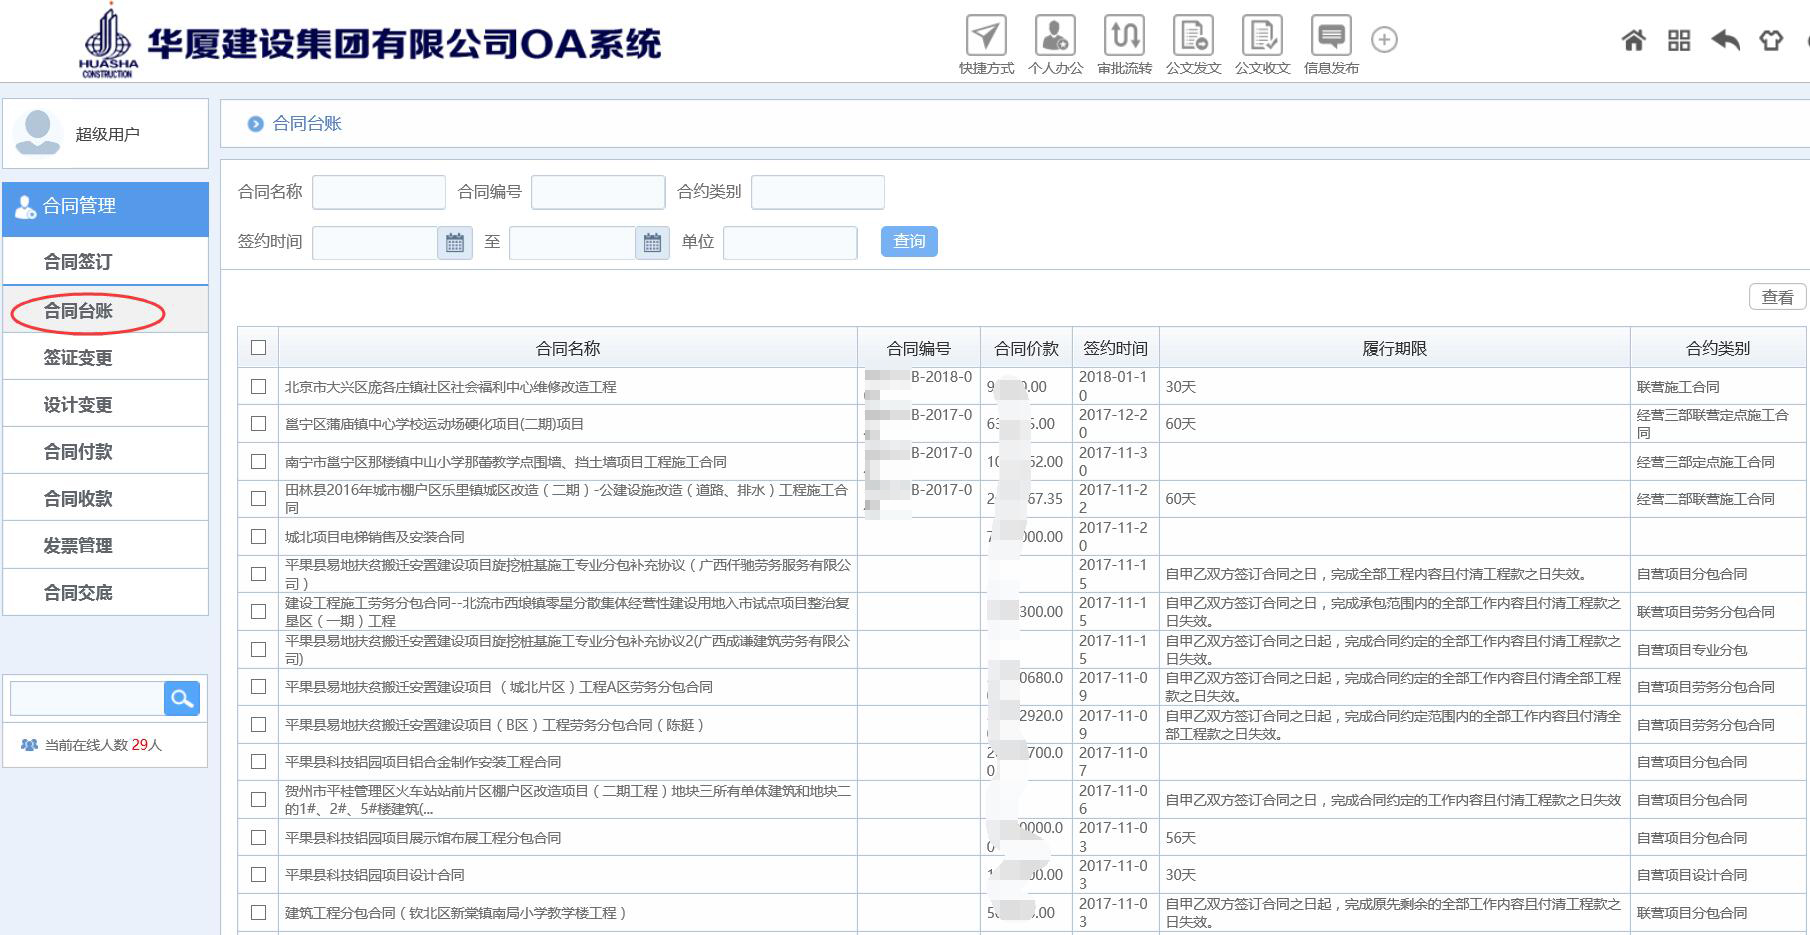This screenshot has width=1810, height=935.
Task: Select checkbox for 城北项目电梯销售及安装合同
Action: [x=259, y=537]
